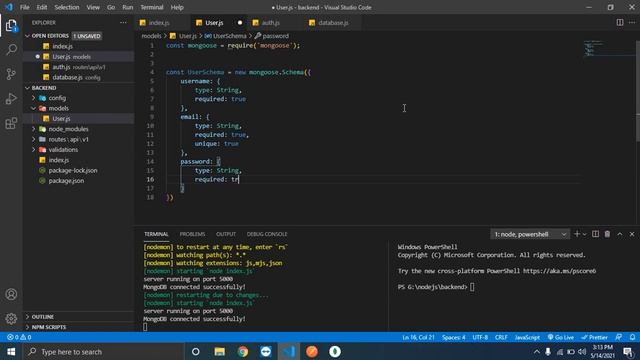
Task: Open editor more actions ellipsis
Action: (632, 23)
